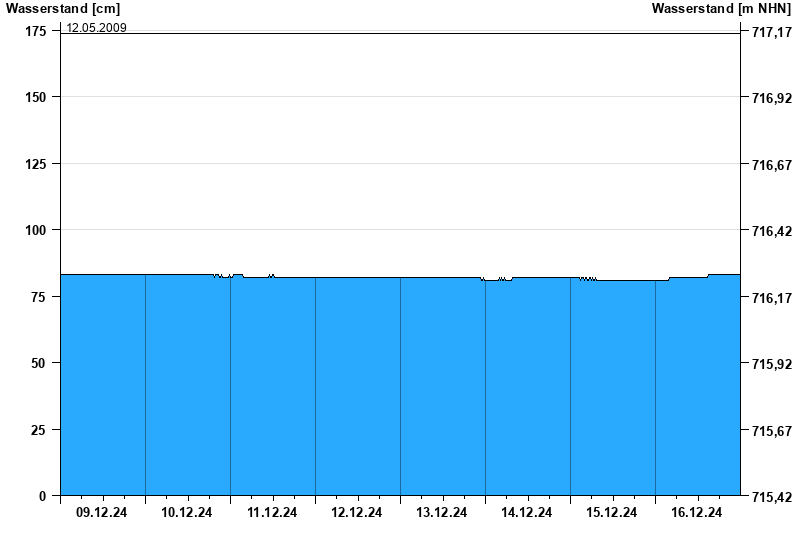
Task: Select the 715,92 right axis value
Action: click(771, 364)
